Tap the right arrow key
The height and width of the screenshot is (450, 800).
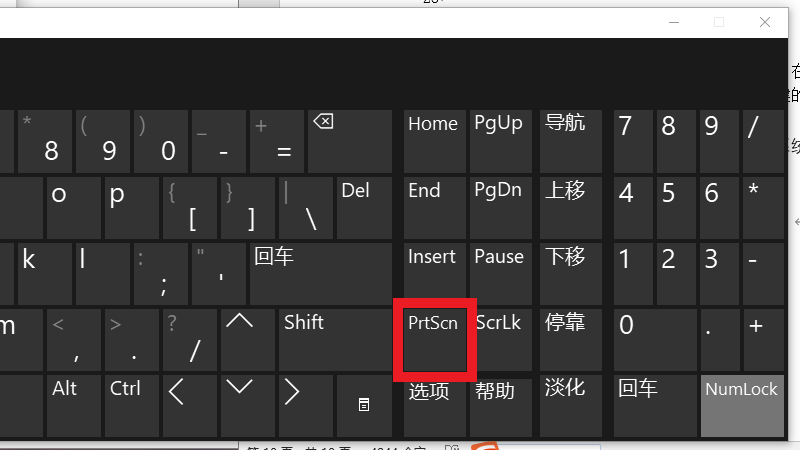pos(306,406)
